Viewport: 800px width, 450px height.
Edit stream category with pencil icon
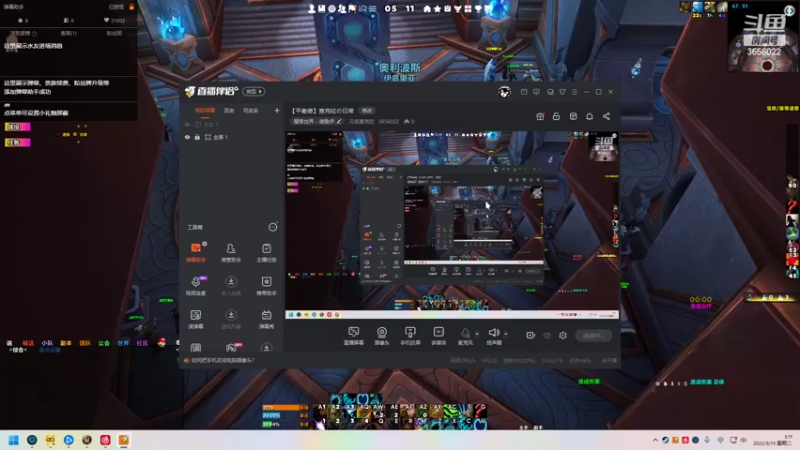coord(339,121)
